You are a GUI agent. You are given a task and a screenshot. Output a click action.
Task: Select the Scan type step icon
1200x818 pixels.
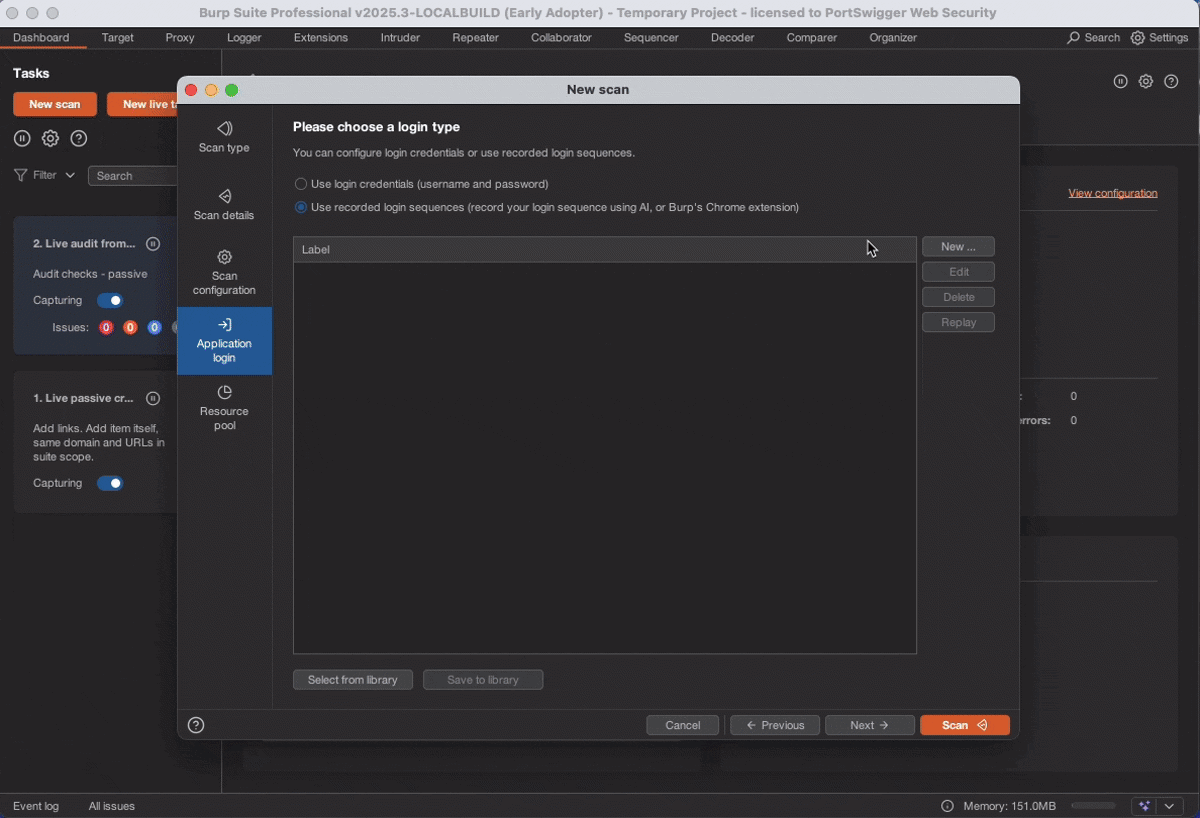(x=224, y=129)
